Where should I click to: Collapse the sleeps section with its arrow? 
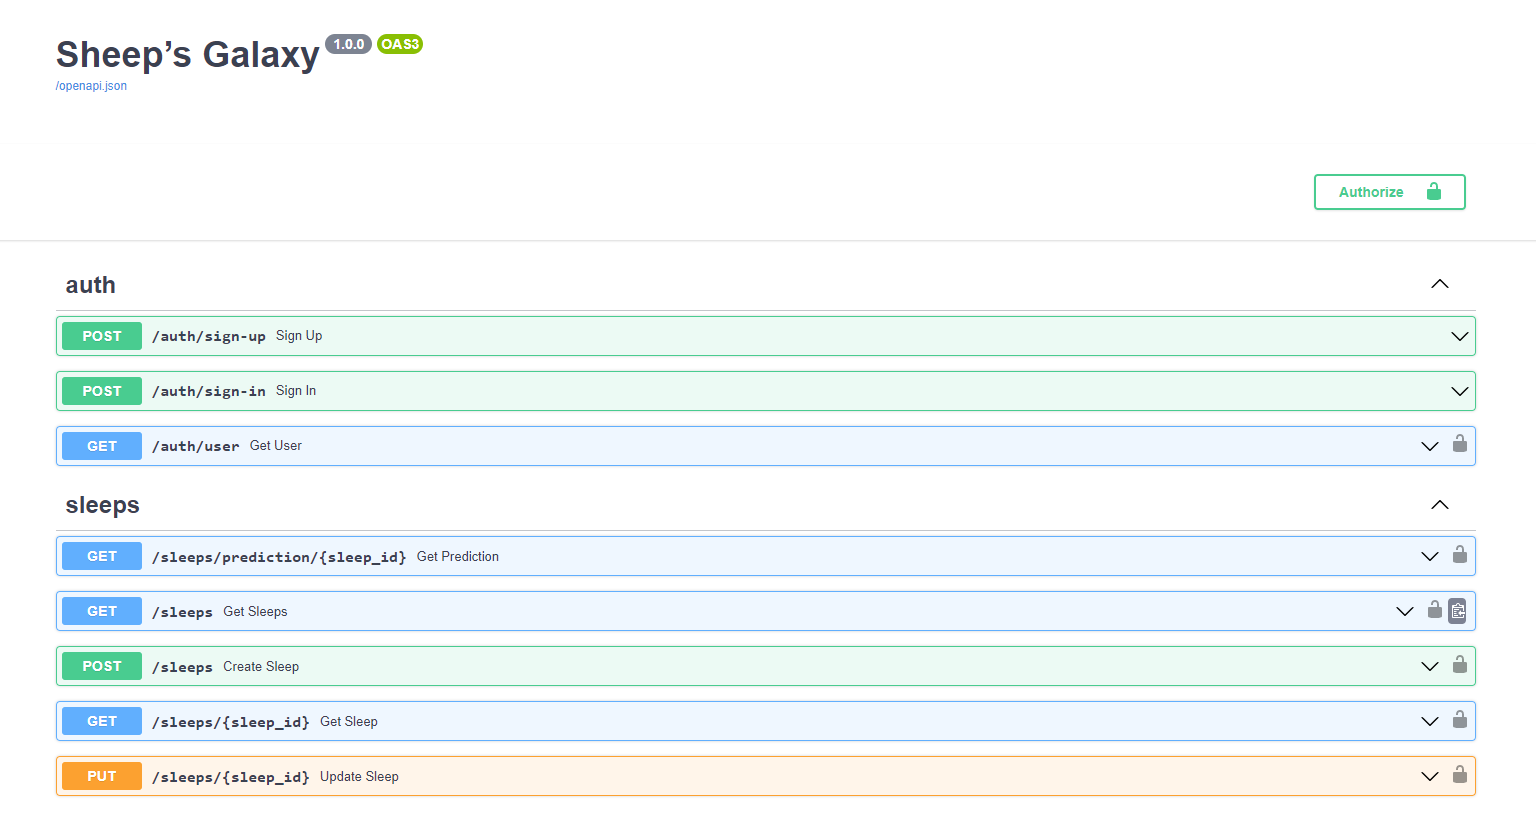(x=1439, y=505)
